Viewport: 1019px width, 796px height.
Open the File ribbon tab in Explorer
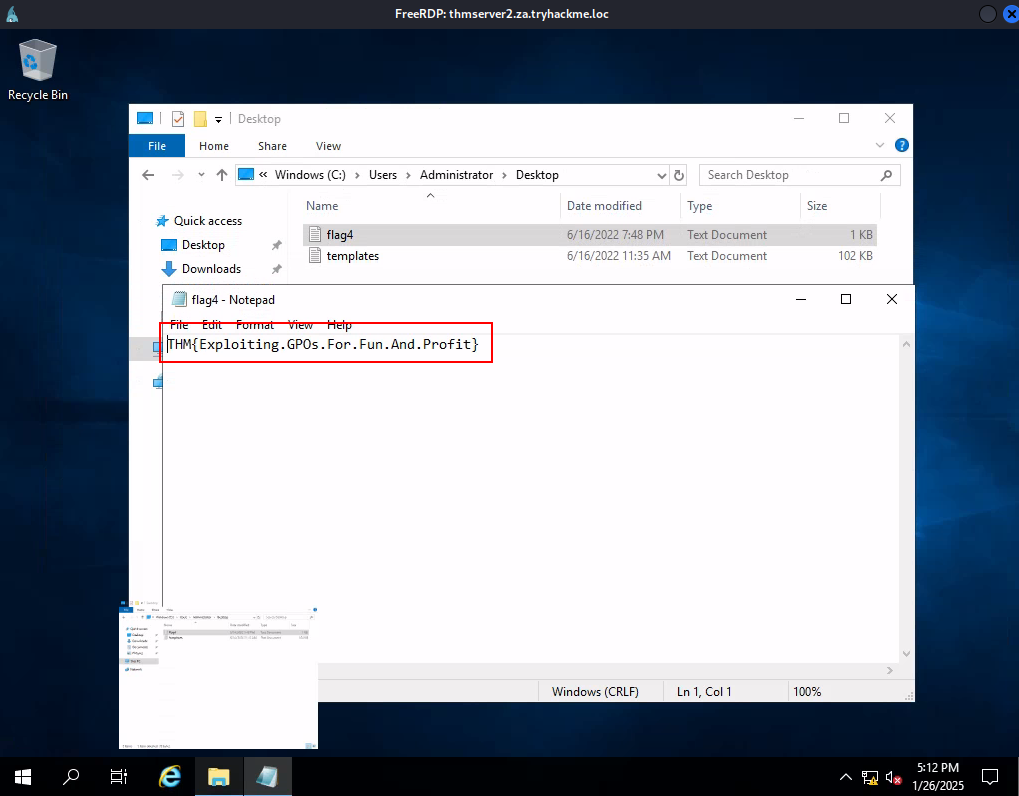157,146
